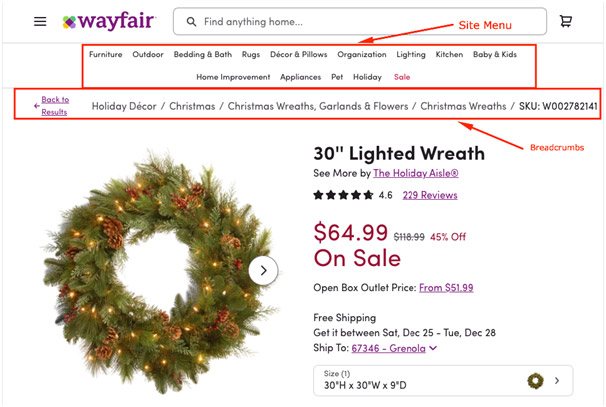Screen dimensions: 606x407
Task: Open the shopping cart
Action: point(566,21)
